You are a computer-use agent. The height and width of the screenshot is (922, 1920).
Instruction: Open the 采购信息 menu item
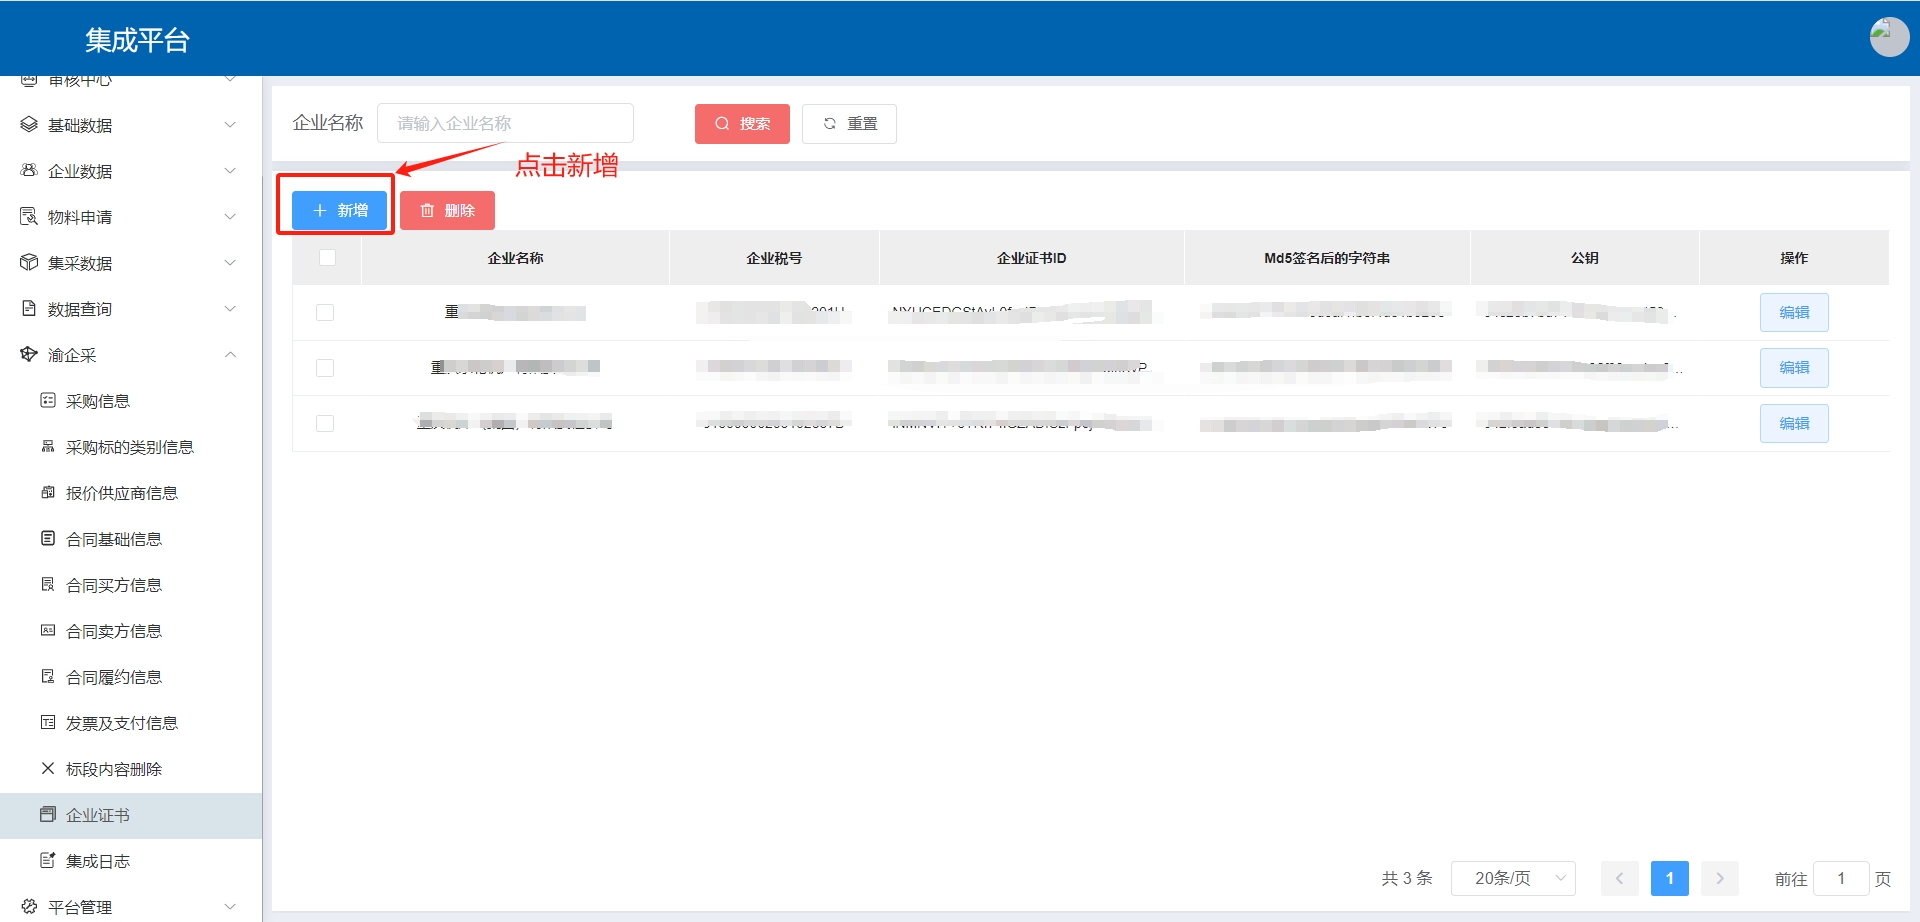[98, 401]
